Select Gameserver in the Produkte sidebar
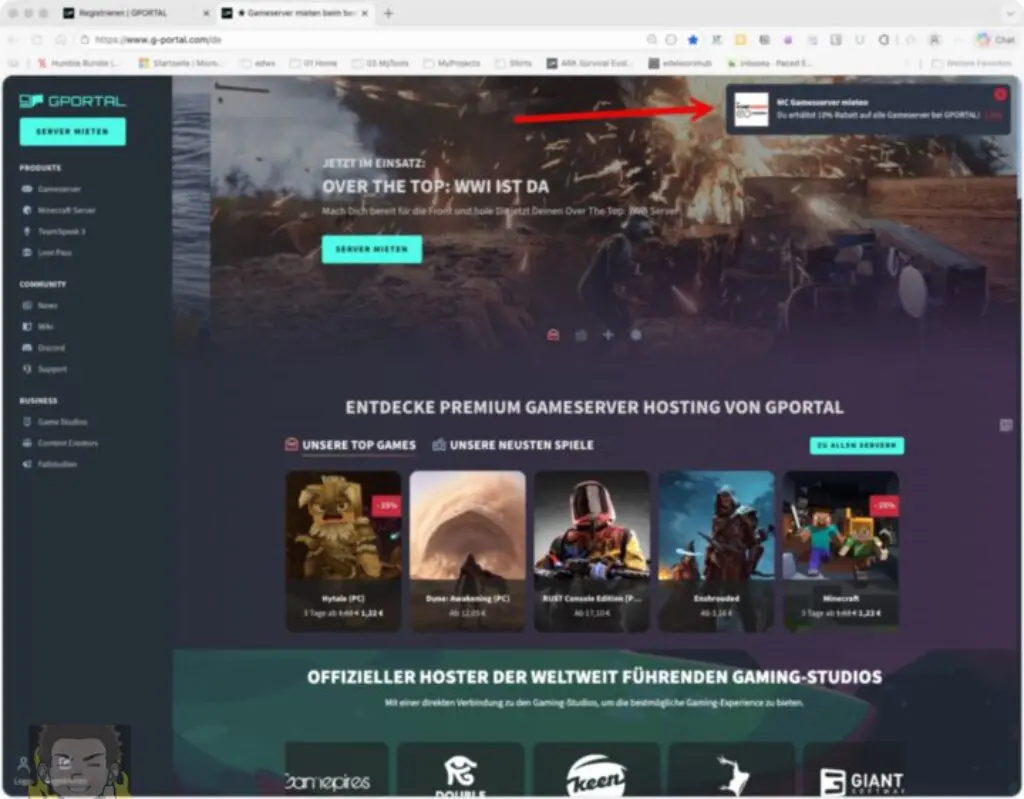Viewport: 1024px width, 799px height. 60,189
